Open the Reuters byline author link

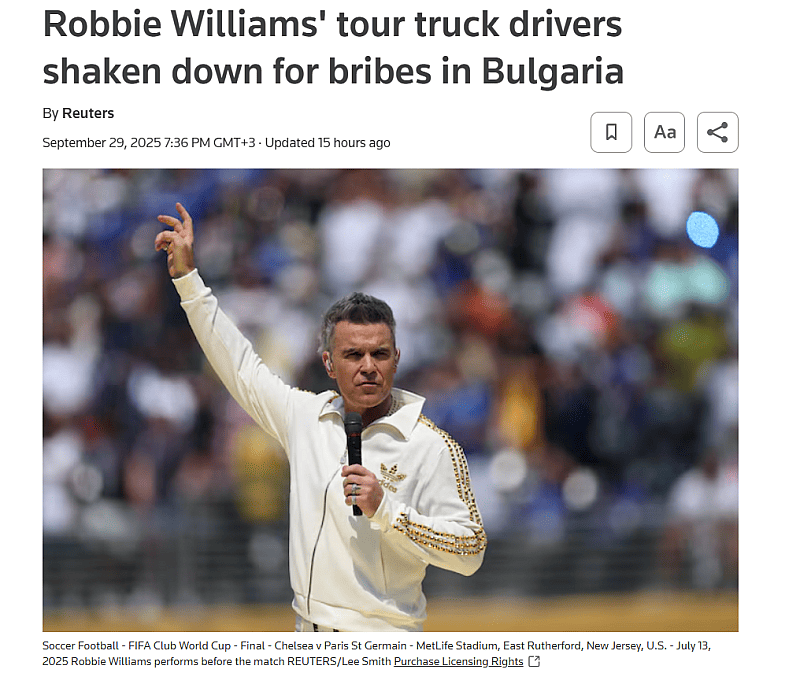click(88, 113)
